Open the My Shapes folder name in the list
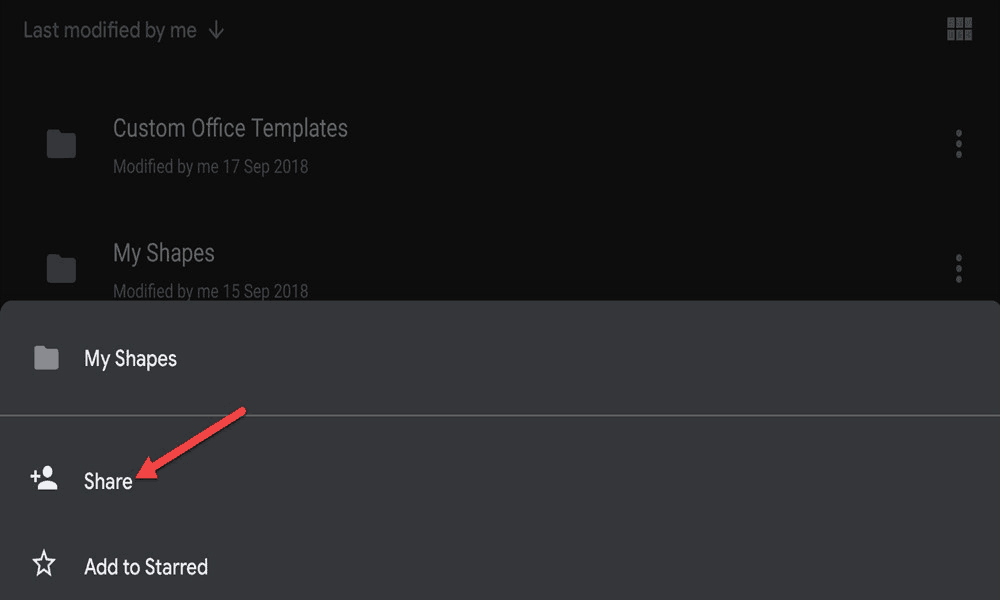Screen dimensions: 1000x600 [x=164, y=253]
